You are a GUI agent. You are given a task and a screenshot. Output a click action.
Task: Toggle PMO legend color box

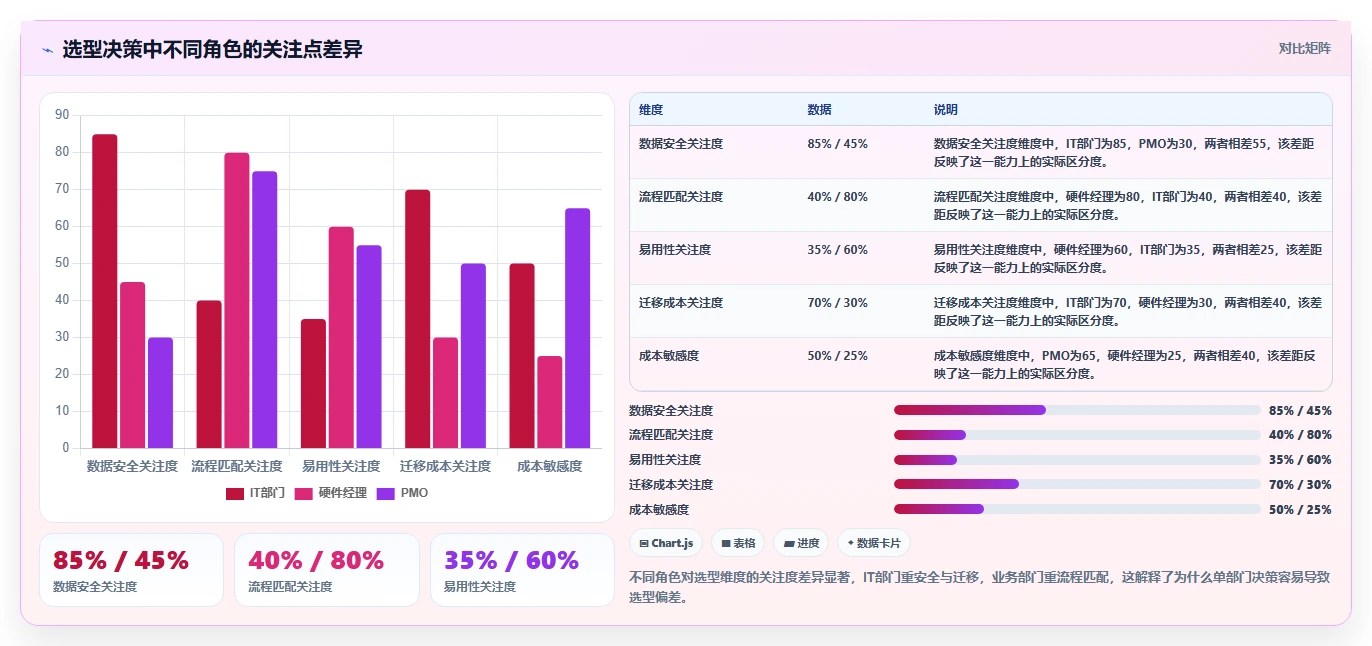[386, 493]
